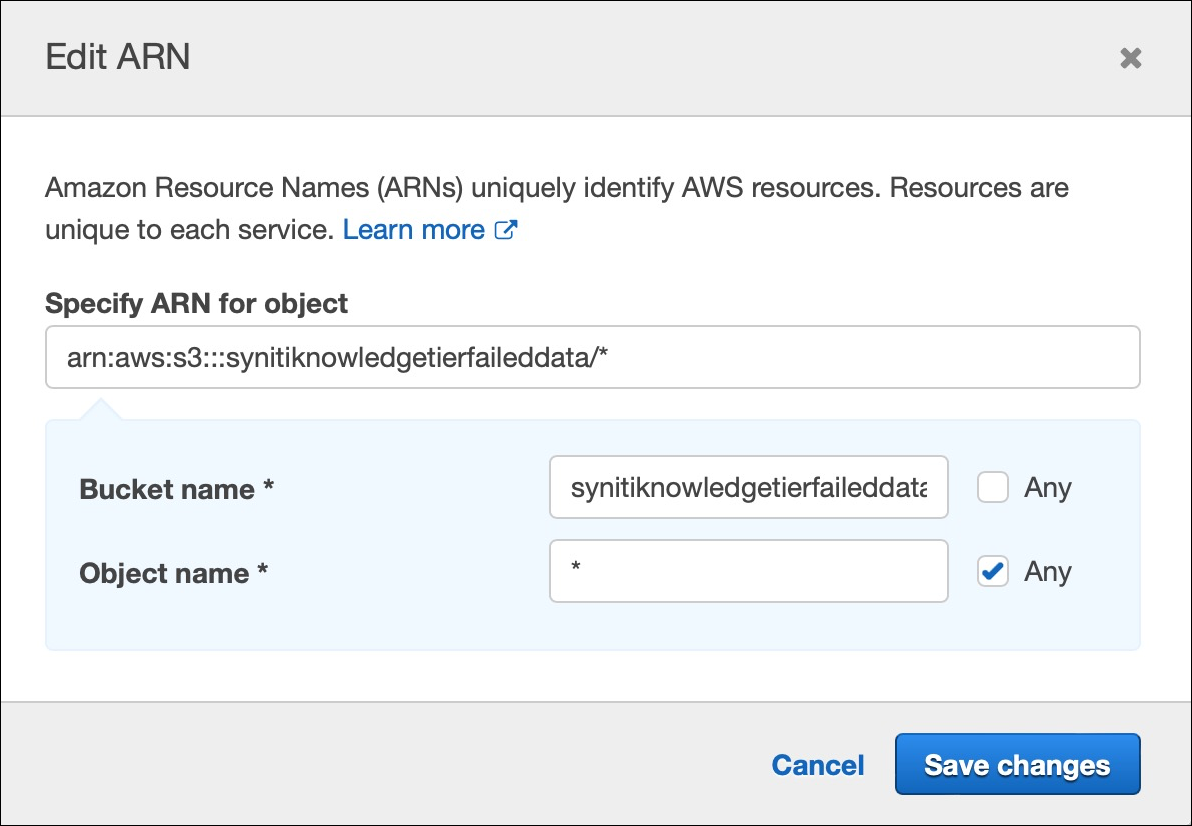
Task: Click the Save changes button
Action: click(x=1017, y=764)
